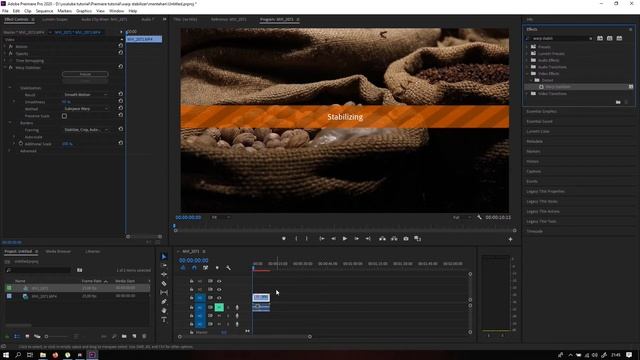Viewport: 640px width, 360px height.
Task: Click Mark In in Program monitor
Action: [296, 239]
